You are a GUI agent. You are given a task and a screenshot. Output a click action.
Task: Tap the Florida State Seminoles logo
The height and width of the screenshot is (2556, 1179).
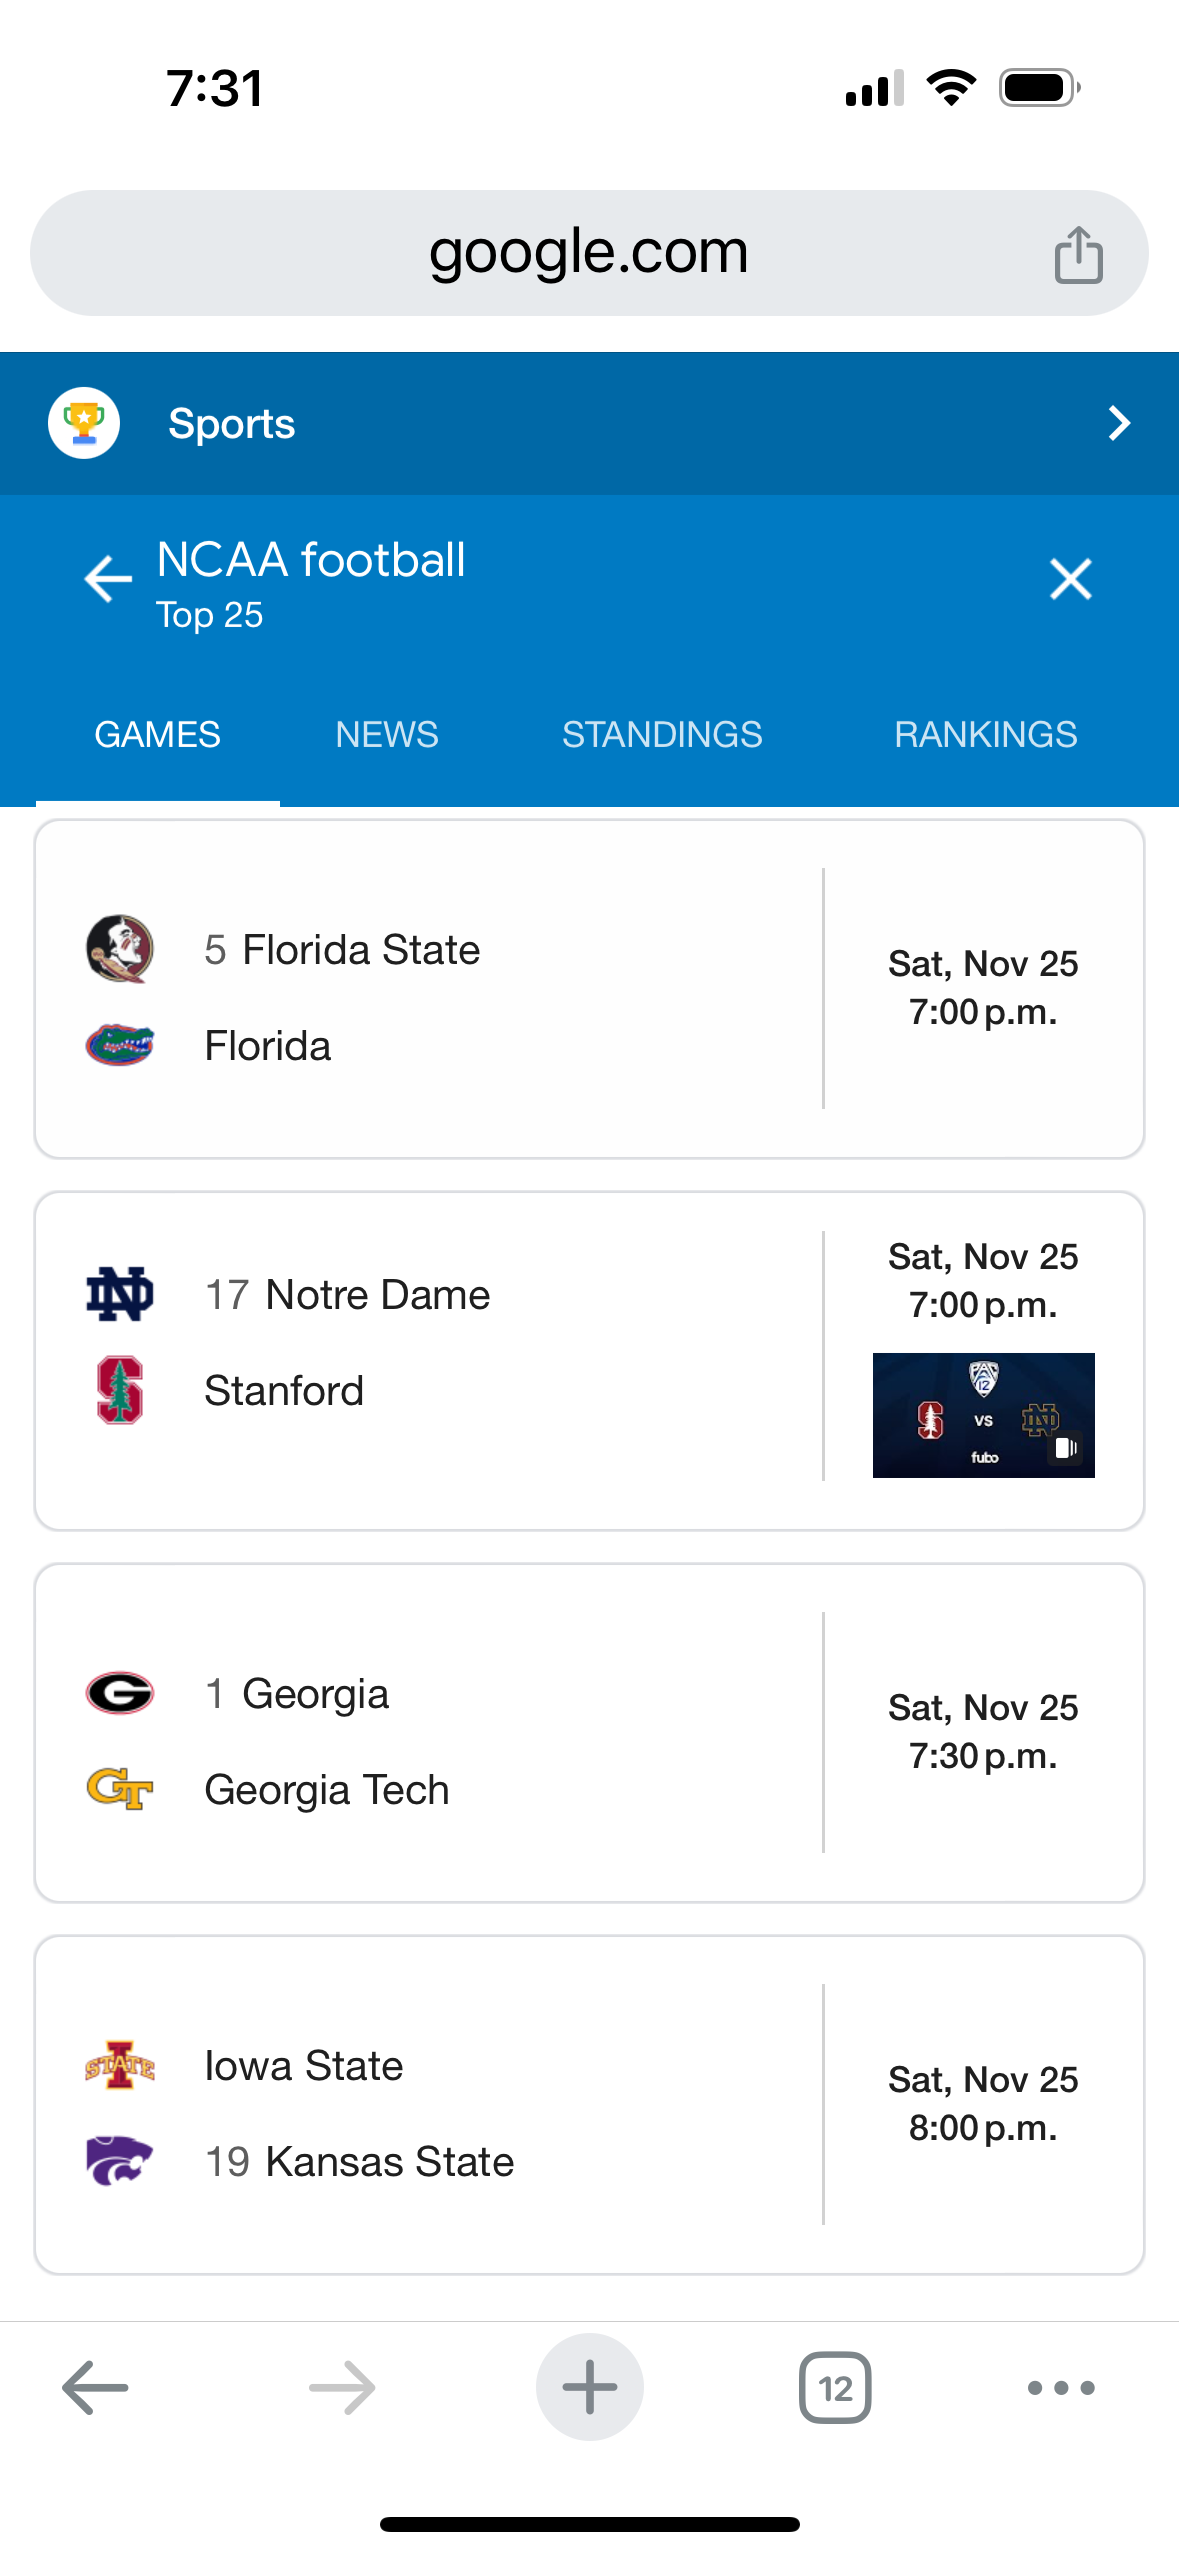click(x=120, y=949)
